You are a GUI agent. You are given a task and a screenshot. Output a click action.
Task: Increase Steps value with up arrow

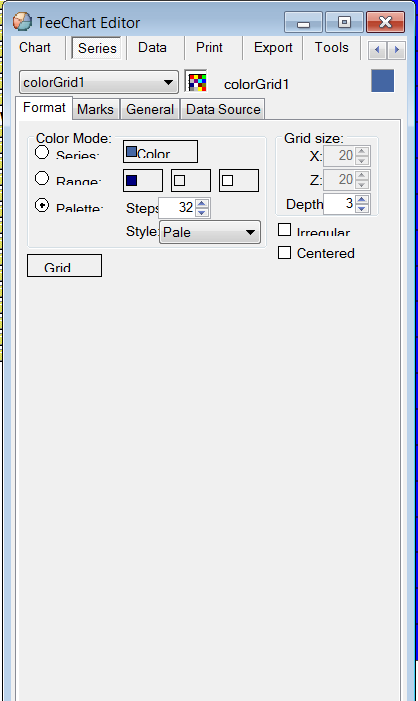pyautogui.click(x=202, y=203)
